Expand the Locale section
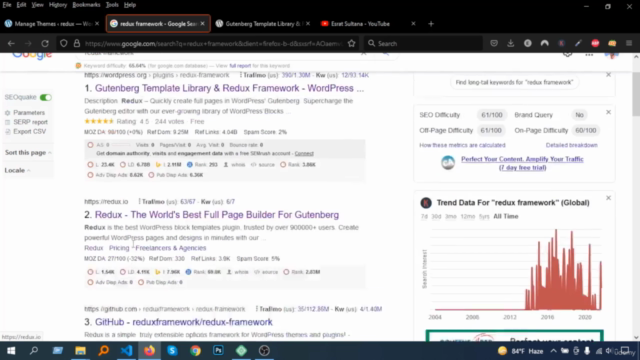The image size is (640, 360). 17,170
